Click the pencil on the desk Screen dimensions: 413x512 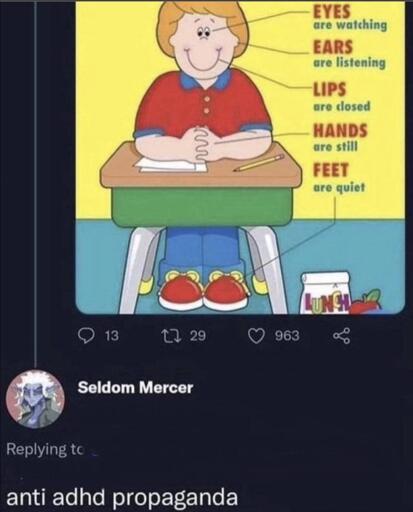pyautogui.click(x=259, y=163)
